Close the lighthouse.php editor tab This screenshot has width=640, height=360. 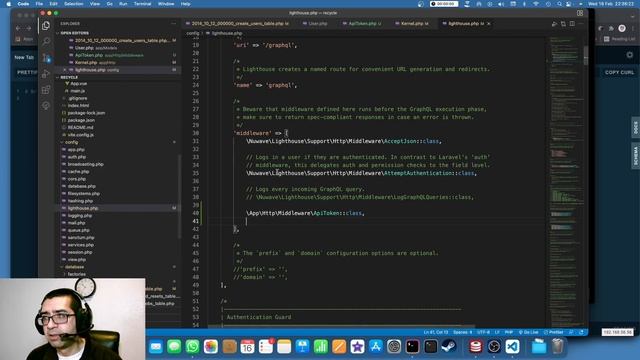click(489, 24)
